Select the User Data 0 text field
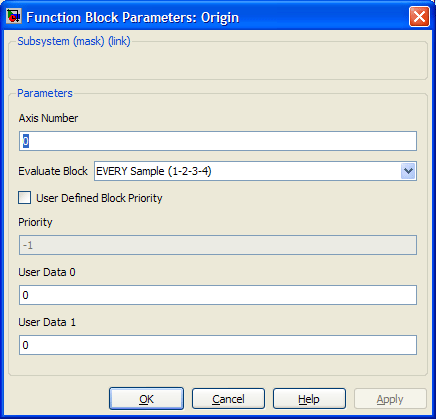The image size is (436, 419). click(218, 295)
